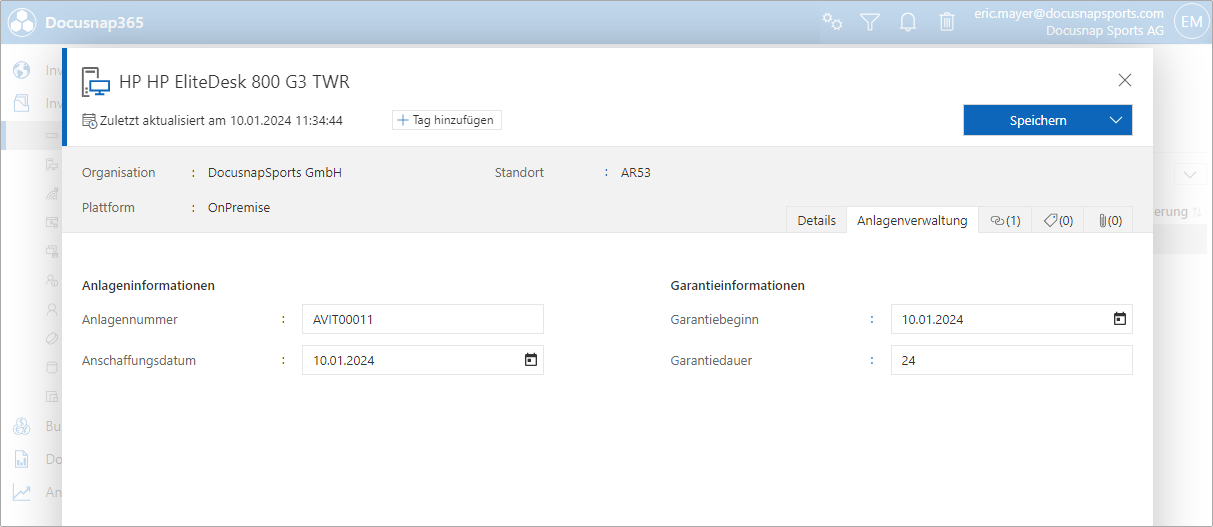Select the Anlagenverwaltung tab
1213x527 pixels.
(x=912, y=220)
